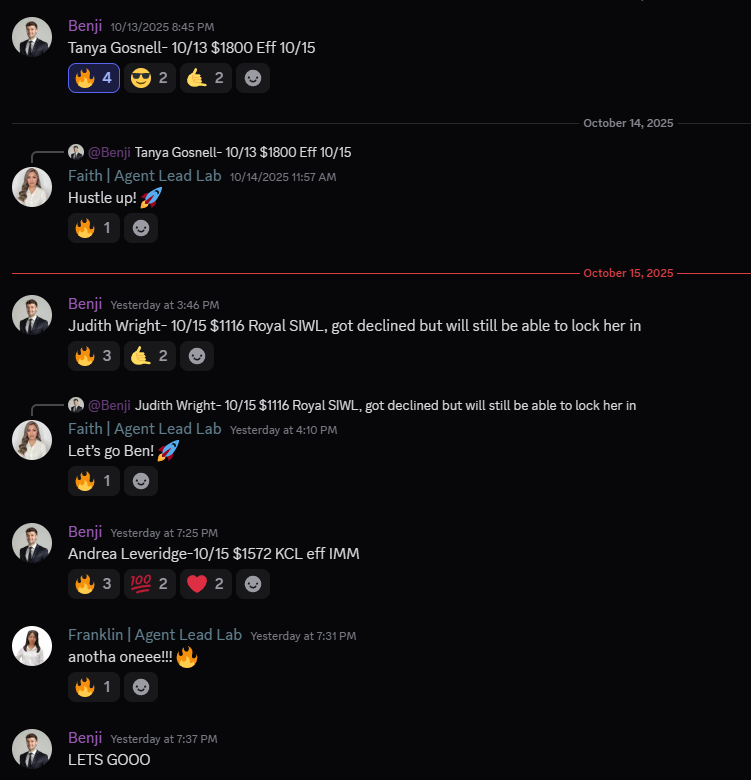Open Benji's avatar on Tanya Gosnell post
Viewport: 751px width, 780px height.
click(32, 37)
